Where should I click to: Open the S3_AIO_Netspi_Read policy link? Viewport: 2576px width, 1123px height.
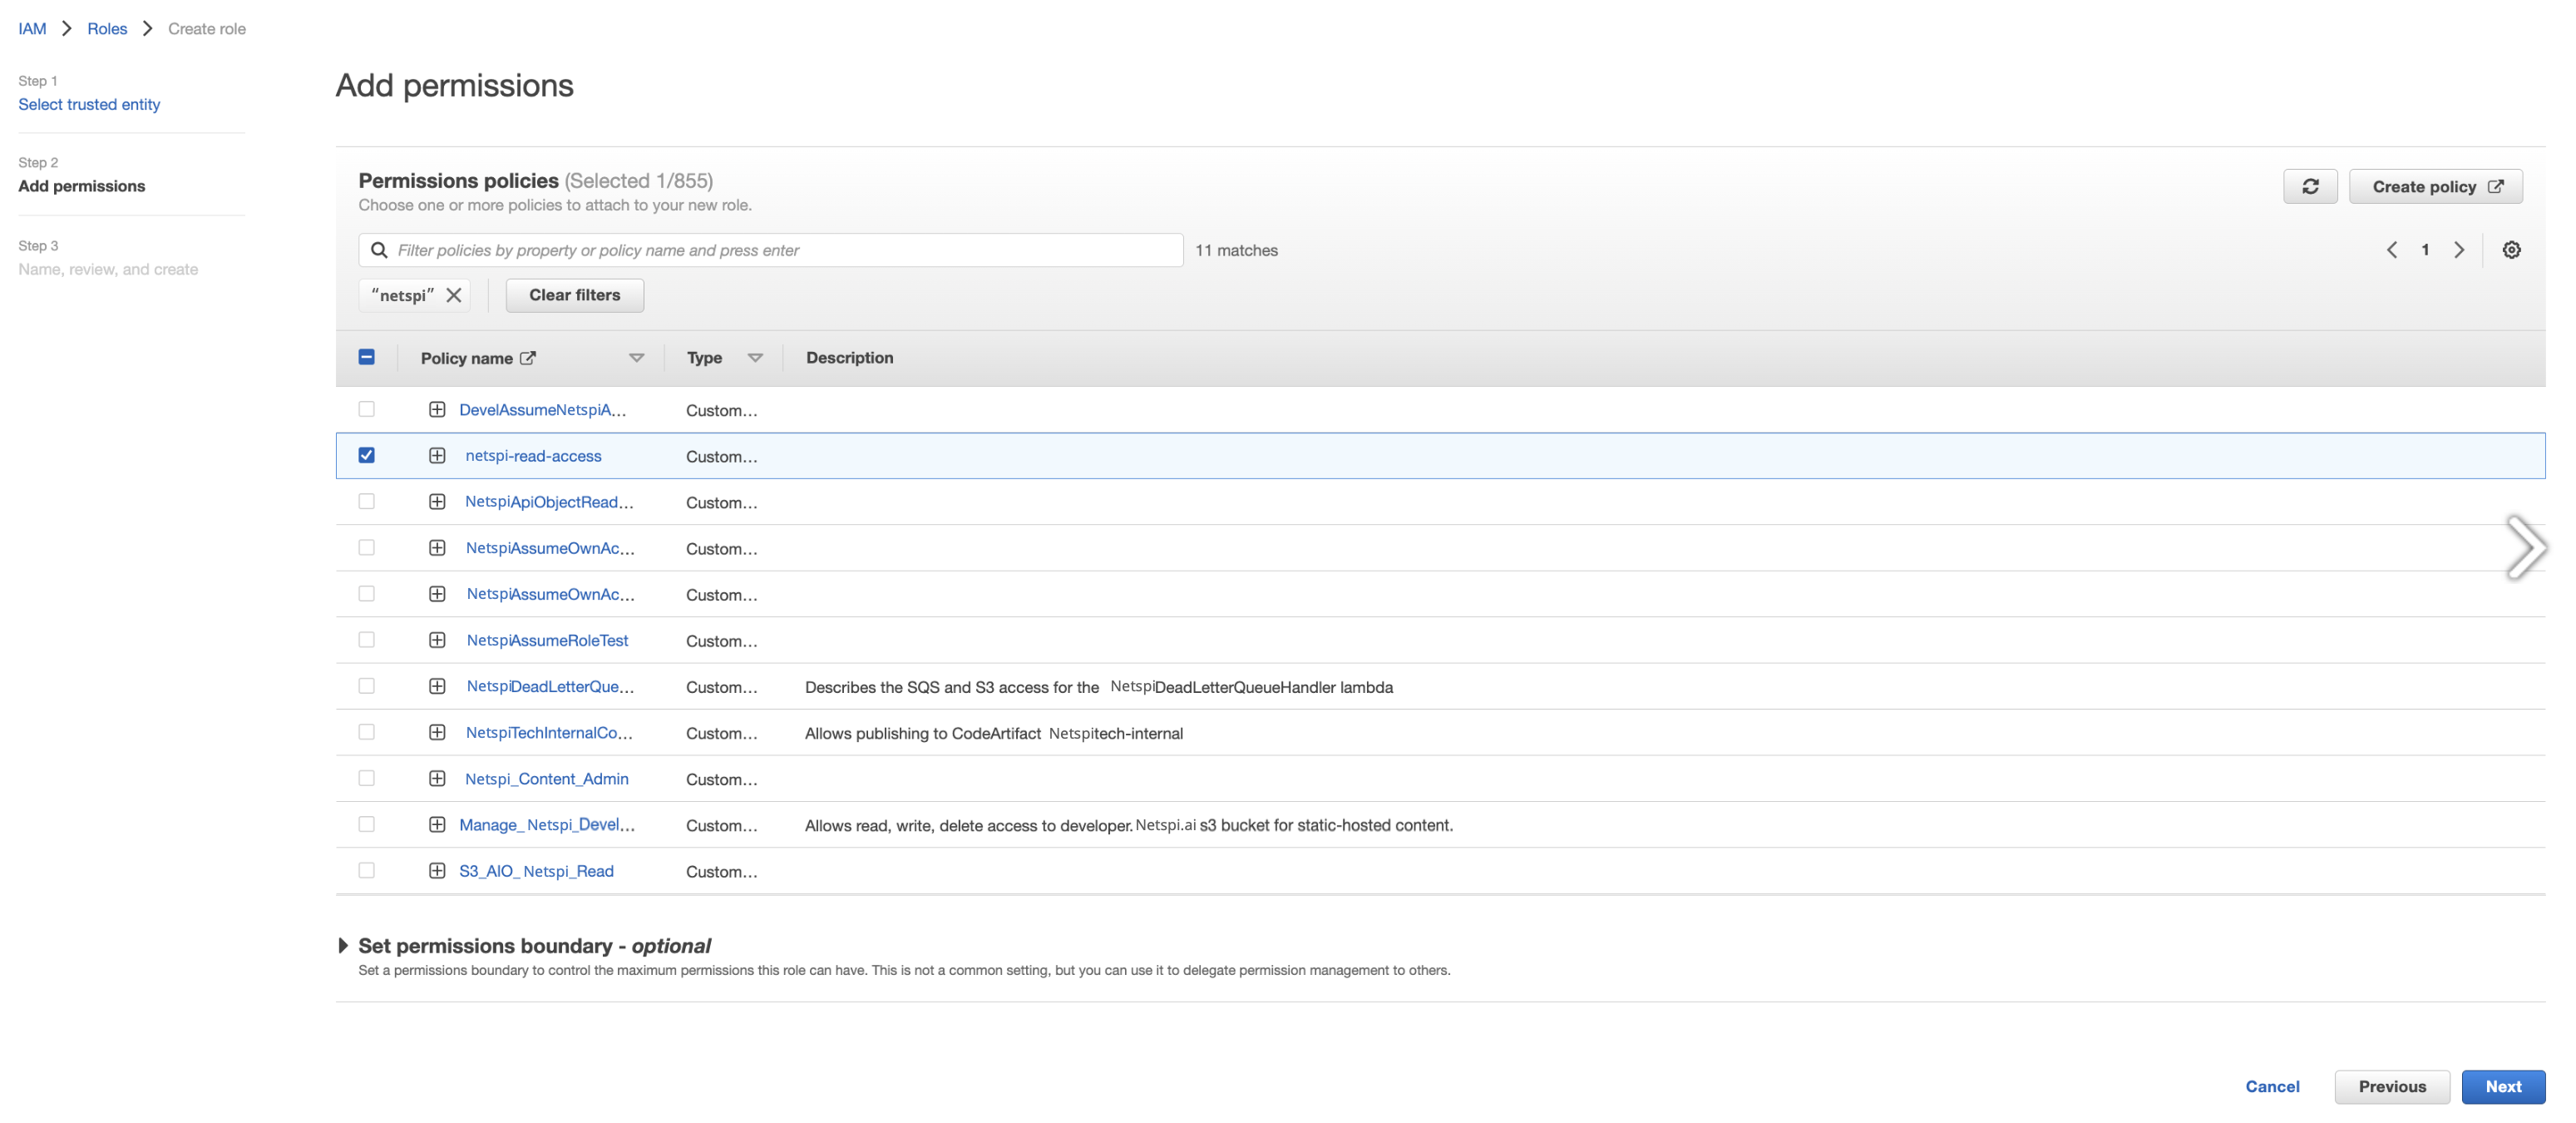click(536, 871)
